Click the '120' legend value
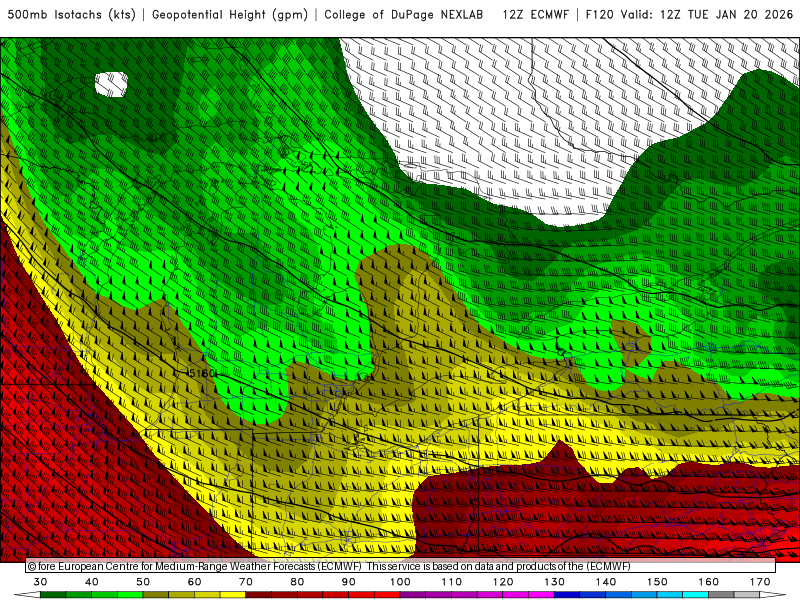The image size is (800, 600). [503, 582]
